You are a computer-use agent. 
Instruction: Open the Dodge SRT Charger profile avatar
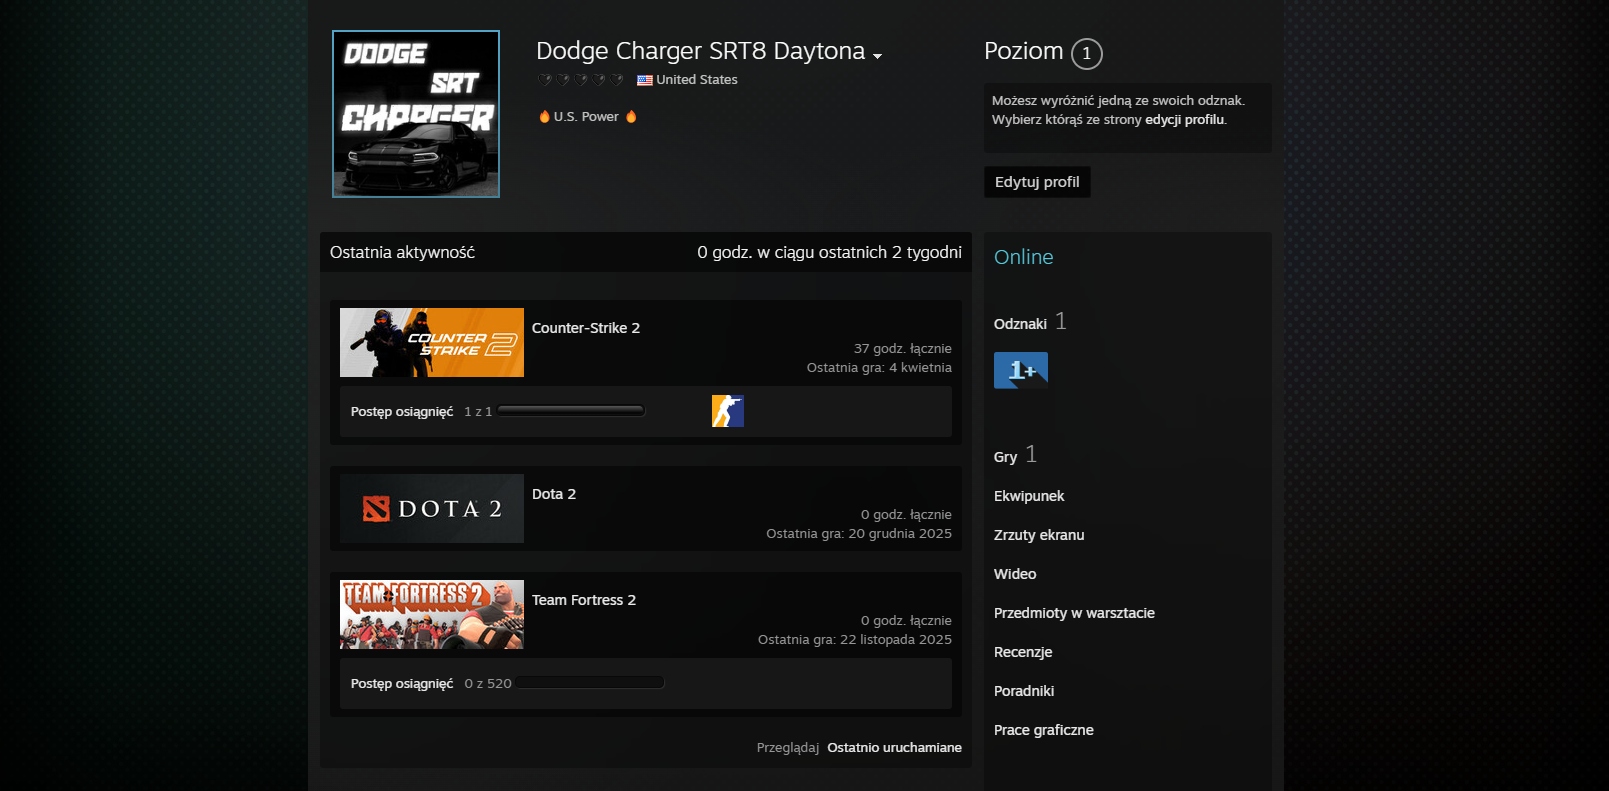pos(416,114)
